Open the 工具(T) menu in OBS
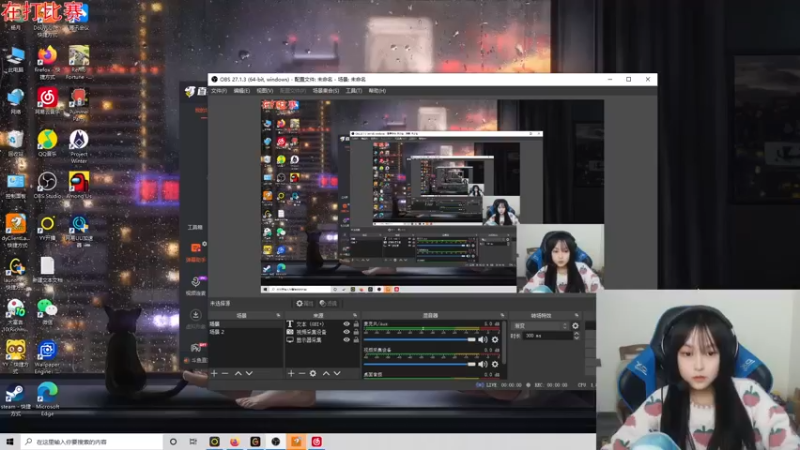 [x=354, y=91]
